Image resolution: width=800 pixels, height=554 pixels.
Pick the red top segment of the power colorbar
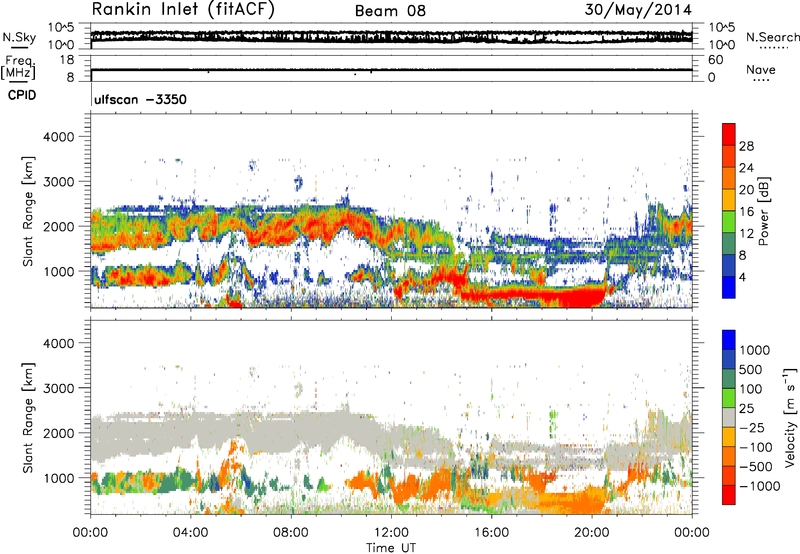click(x=729, y=134)
